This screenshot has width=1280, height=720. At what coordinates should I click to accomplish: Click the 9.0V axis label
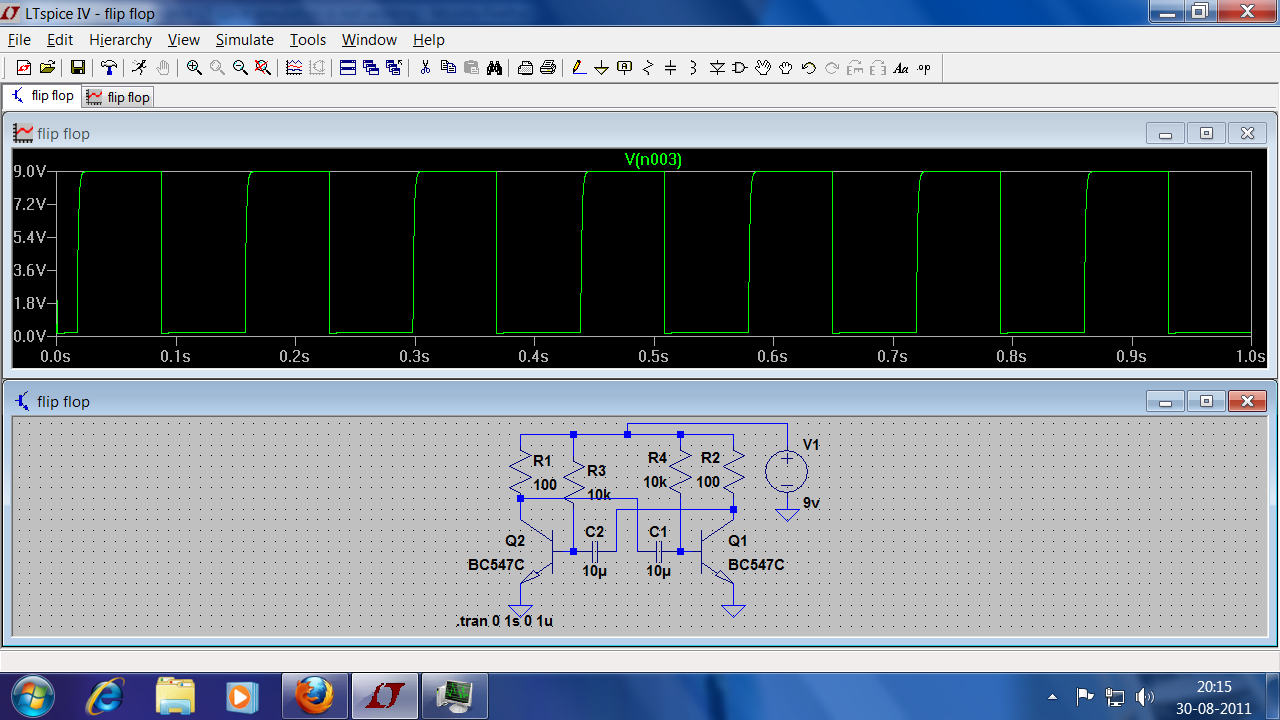point(29,171)
